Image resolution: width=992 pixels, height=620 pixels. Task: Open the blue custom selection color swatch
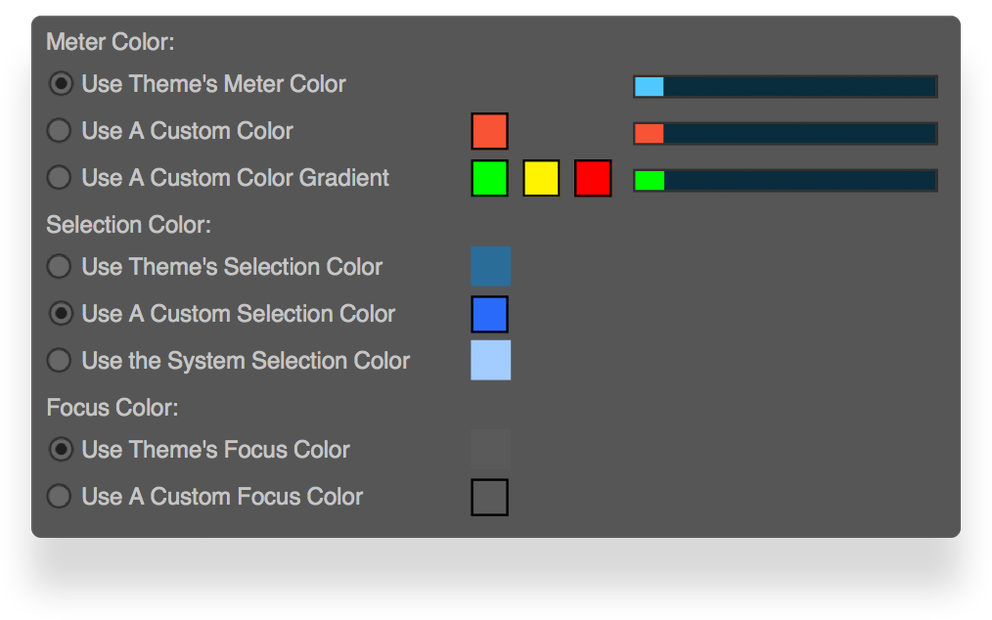point(490,314)
